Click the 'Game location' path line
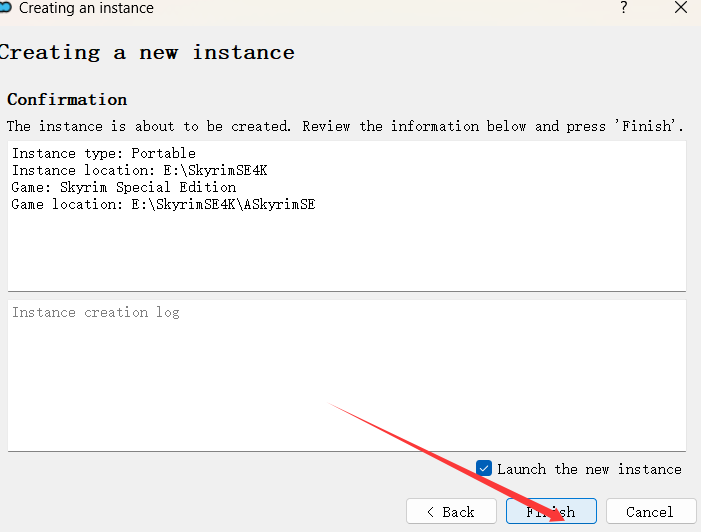This screenshot has height=532, width=701. click(163, 204)
